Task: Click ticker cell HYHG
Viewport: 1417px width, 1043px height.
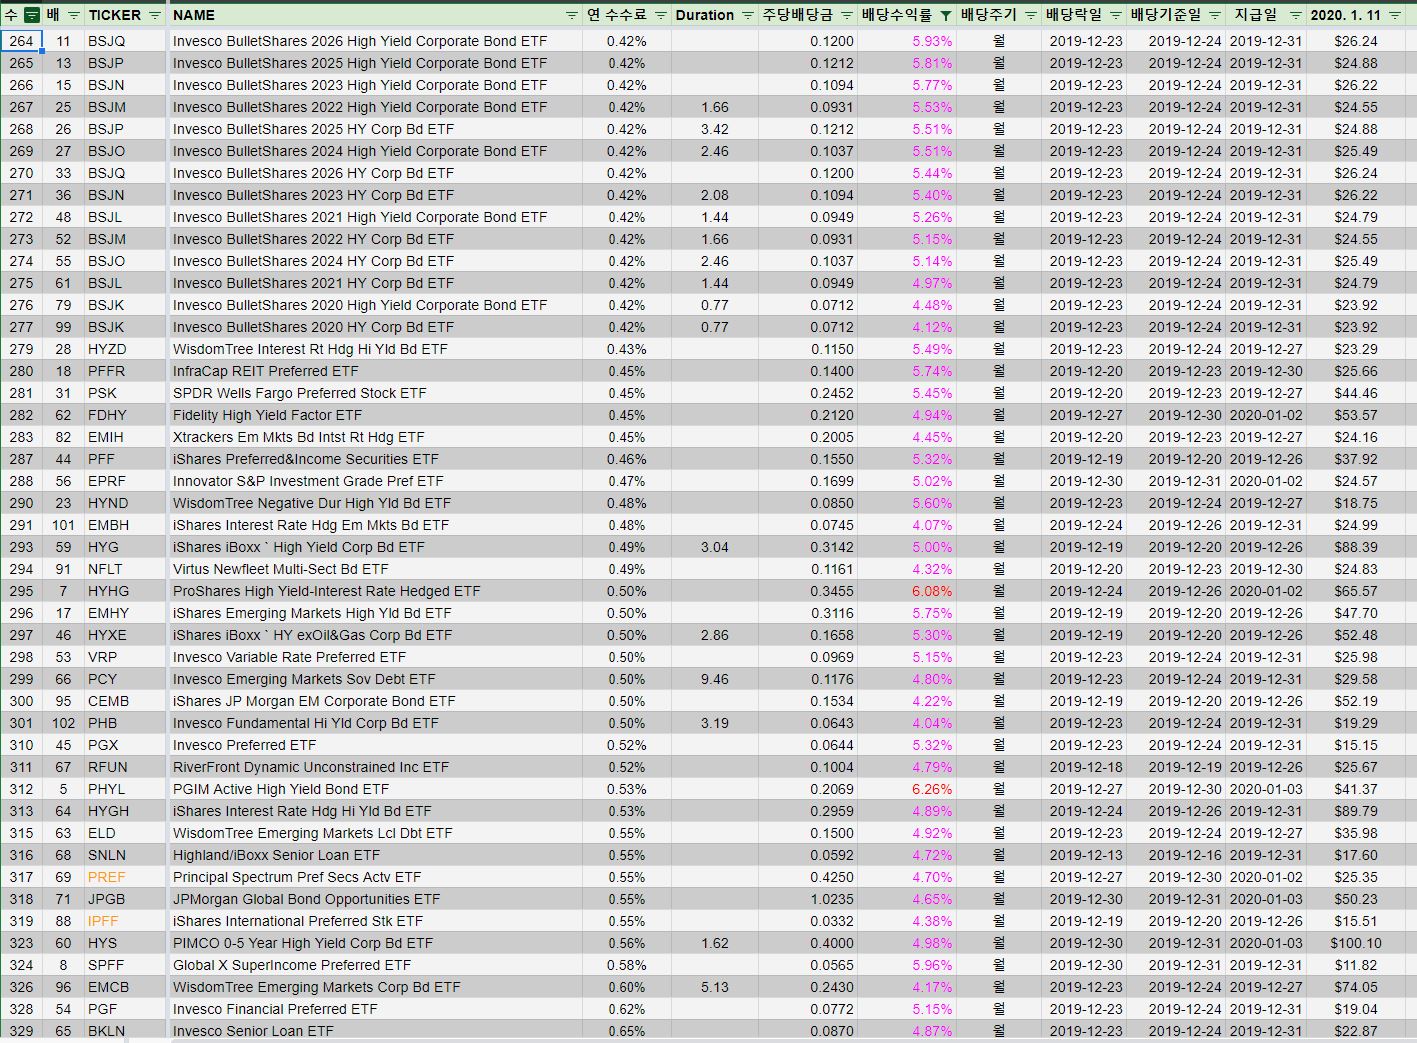Action: 124,591
